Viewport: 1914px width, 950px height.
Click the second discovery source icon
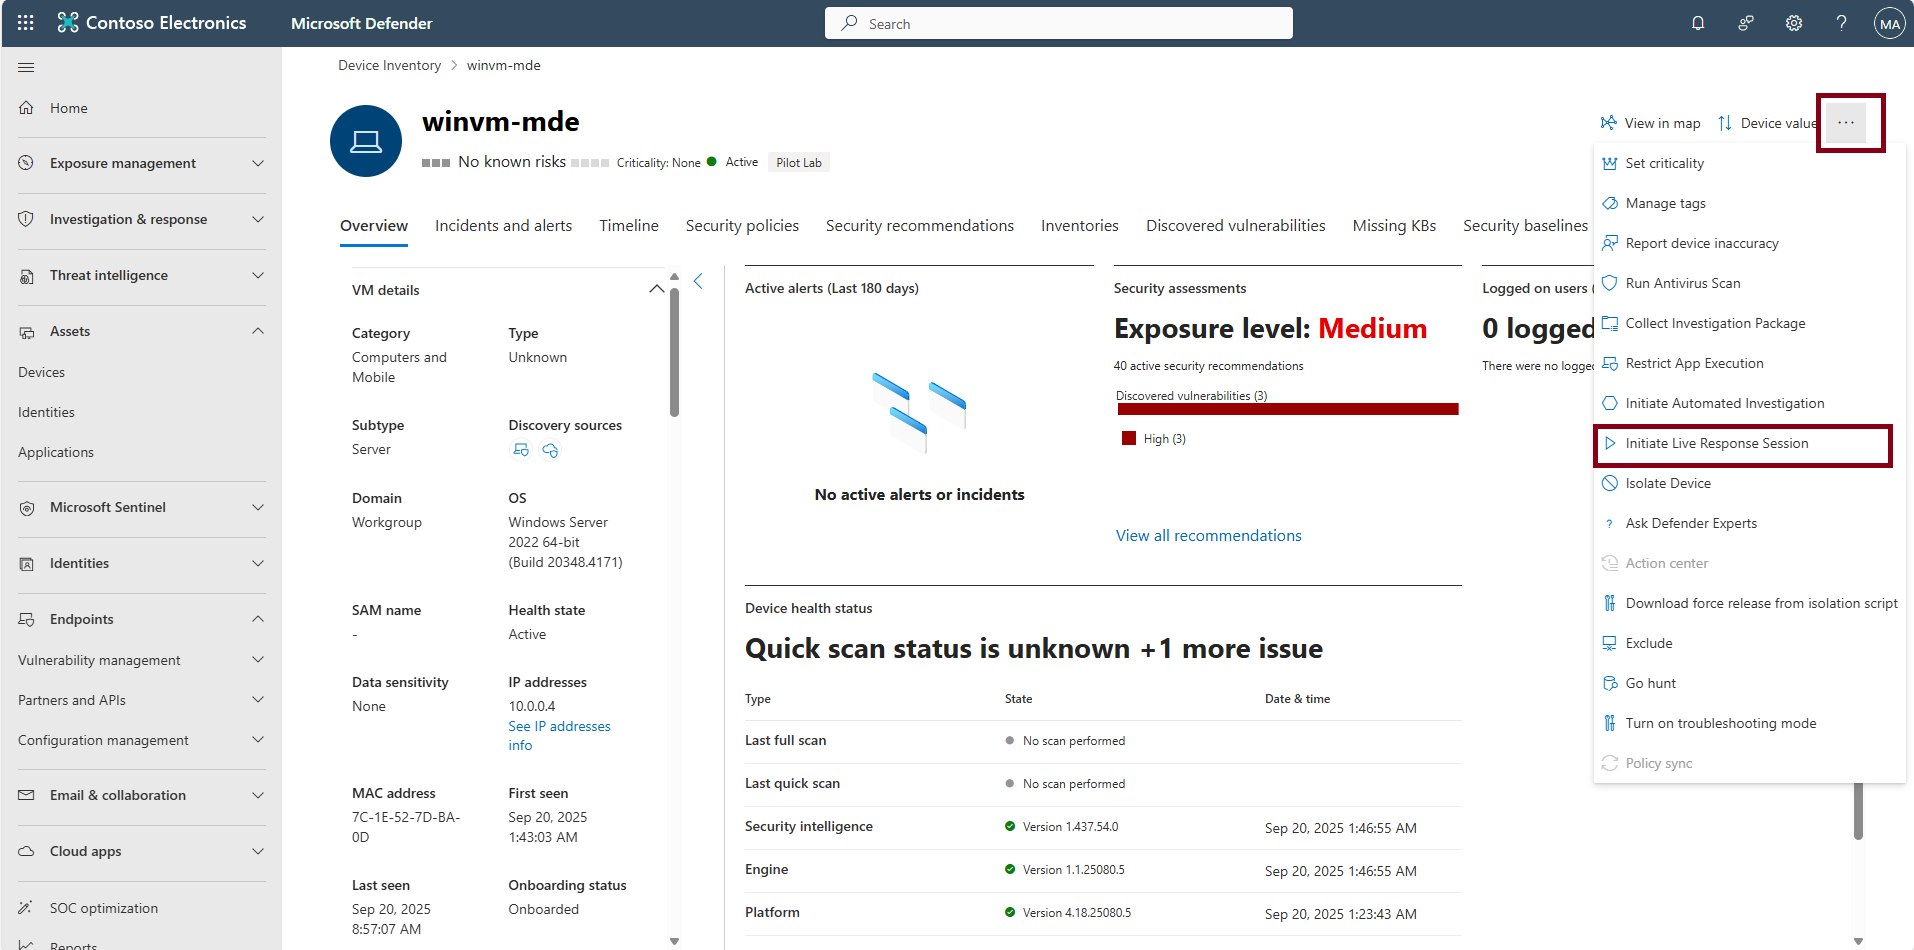550,450
